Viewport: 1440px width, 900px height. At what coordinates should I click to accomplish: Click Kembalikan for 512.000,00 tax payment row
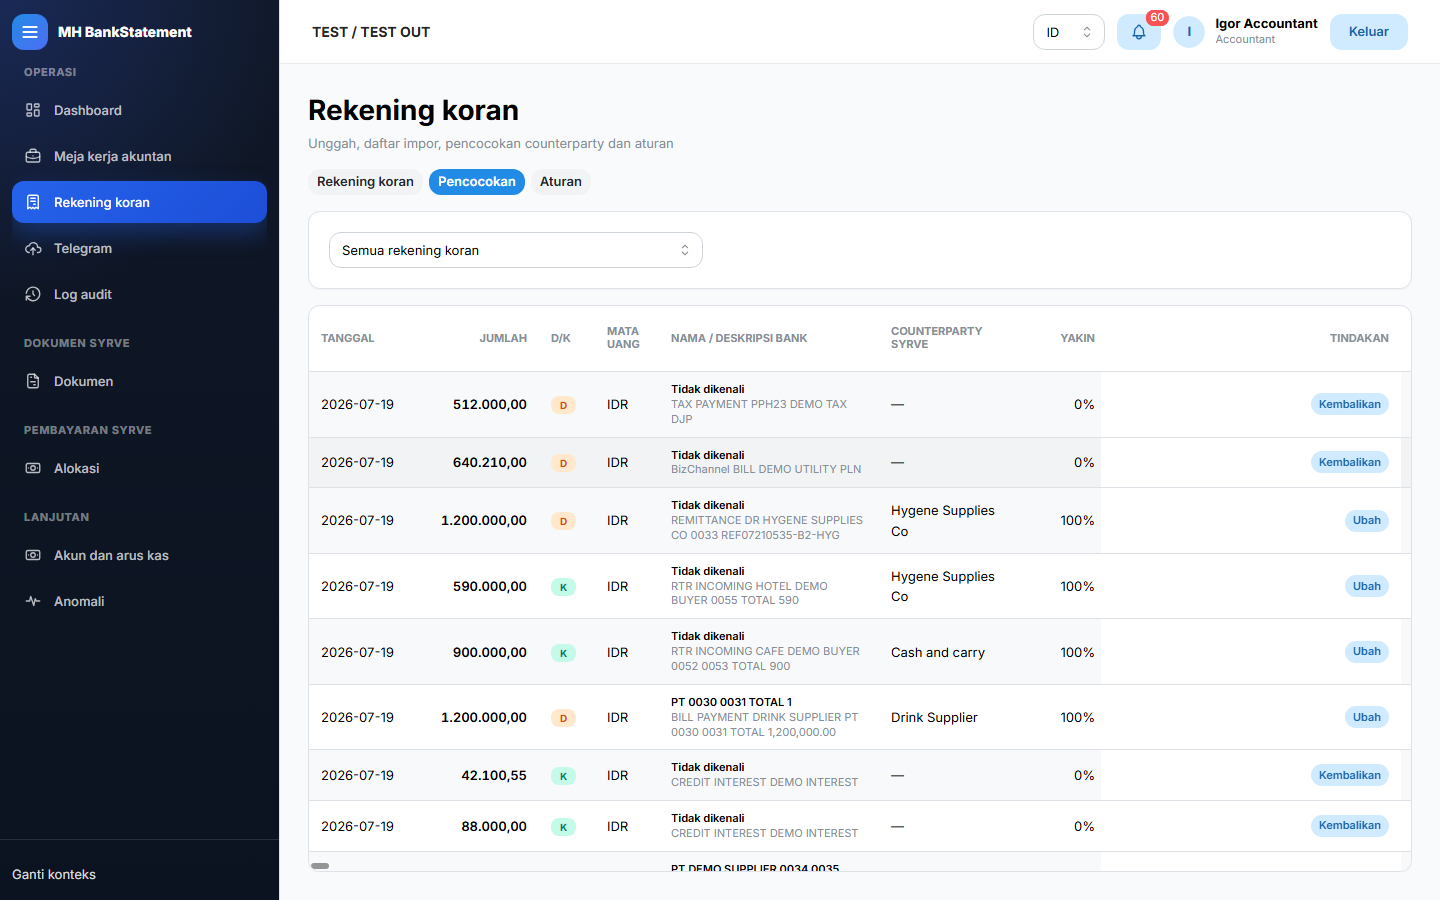pos(1349,404)
